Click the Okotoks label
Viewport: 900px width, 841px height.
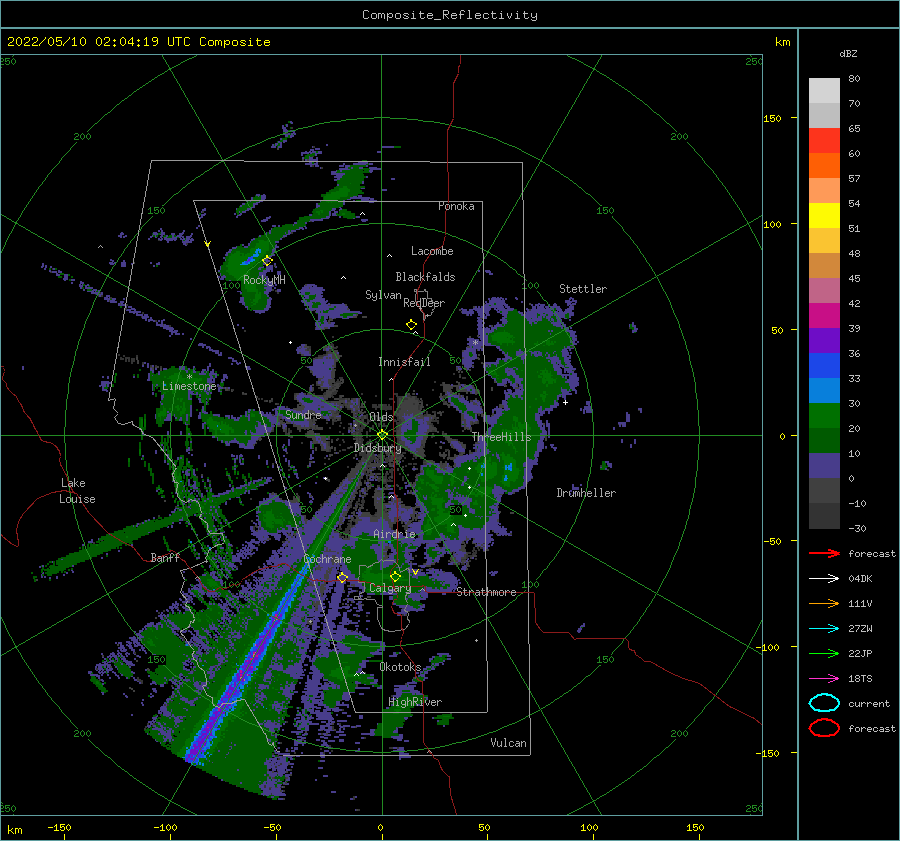tap(400, 667)
